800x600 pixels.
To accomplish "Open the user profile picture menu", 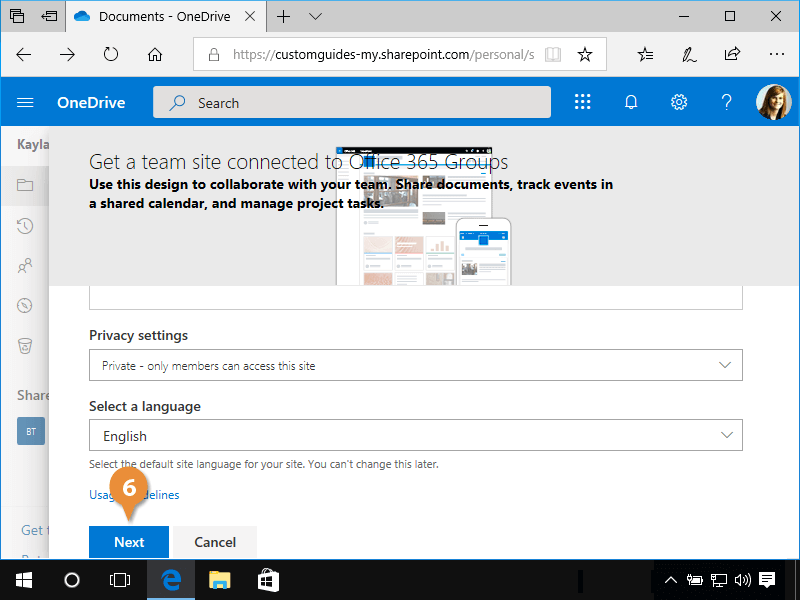I will pyautogui.click(x=773, y=102).
